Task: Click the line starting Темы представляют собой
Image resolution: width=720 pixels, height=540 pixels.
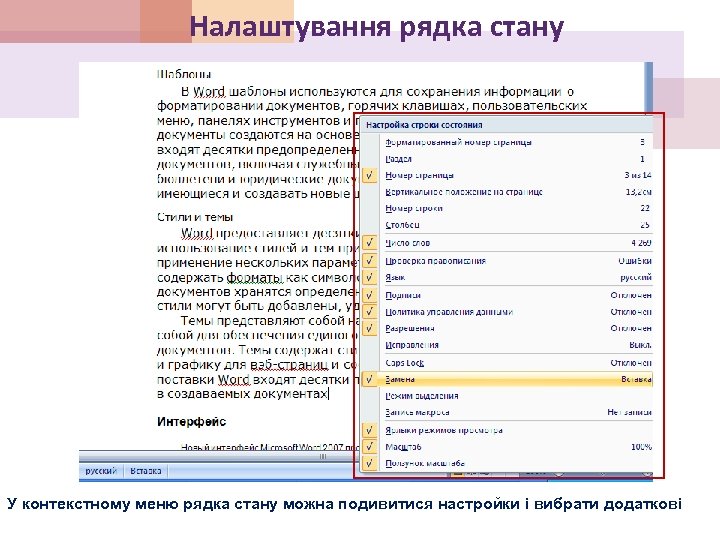Action: point(269,321)
